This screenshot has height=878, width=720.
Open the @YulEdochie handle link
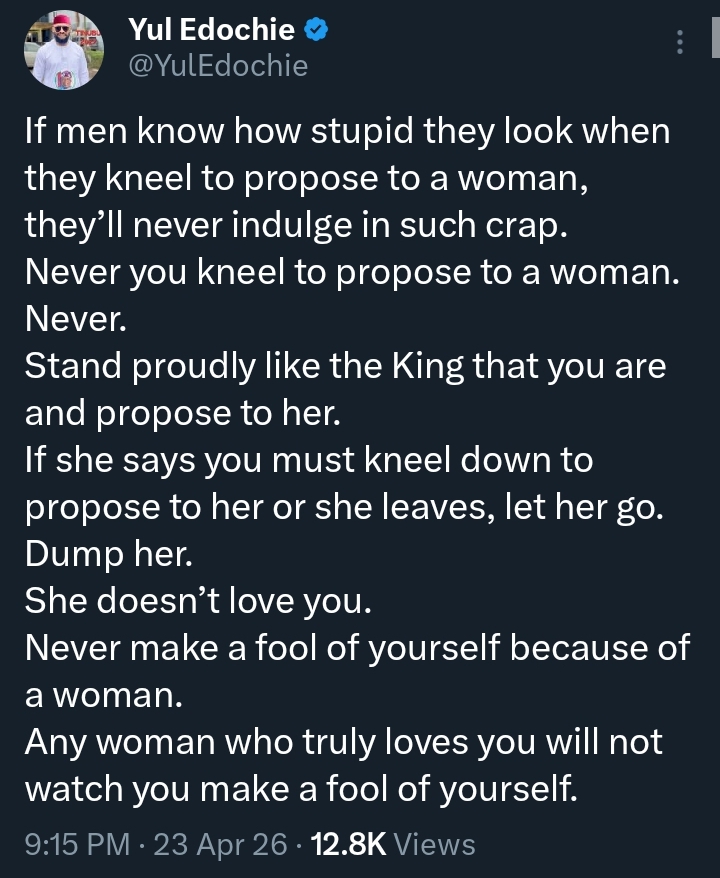pyautogui.click(x=219, y=66)
